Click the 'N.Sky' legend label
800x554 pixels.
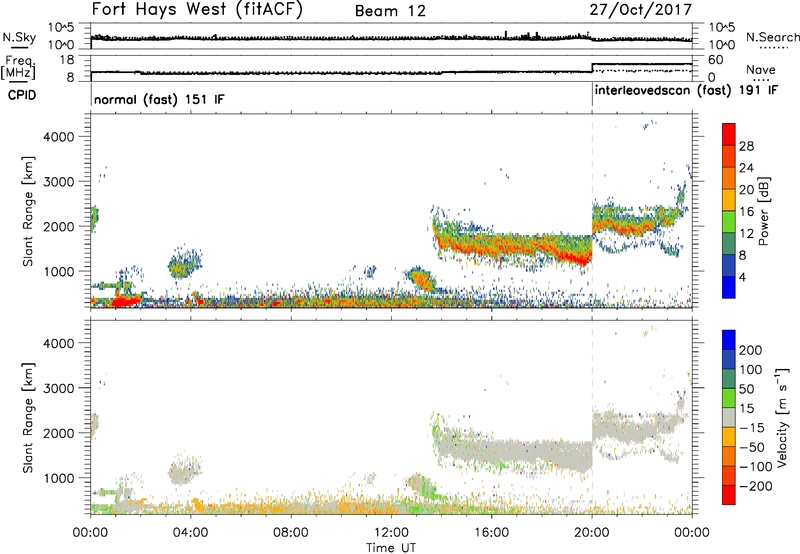(19, 37)
